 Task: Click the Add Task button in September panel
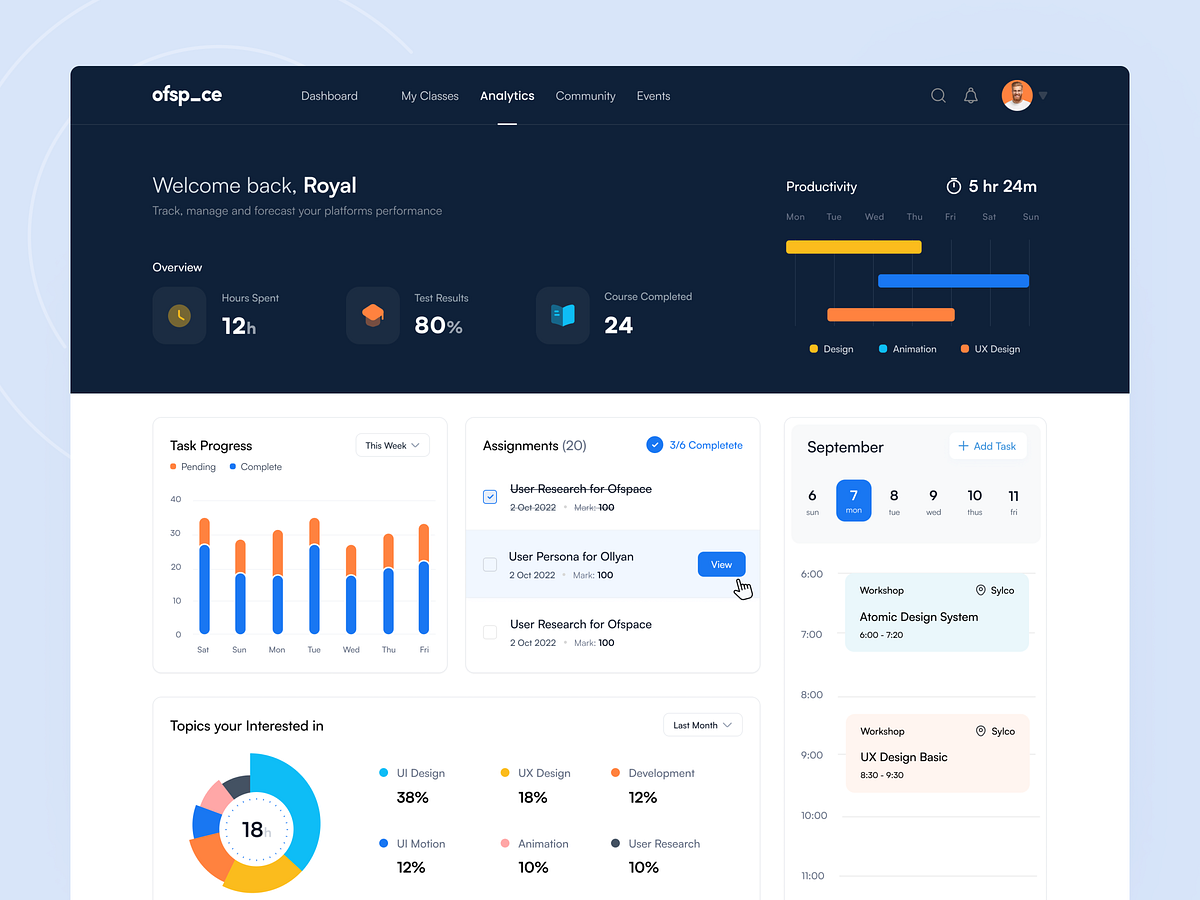pyautogui.click(x=988, y=446)
